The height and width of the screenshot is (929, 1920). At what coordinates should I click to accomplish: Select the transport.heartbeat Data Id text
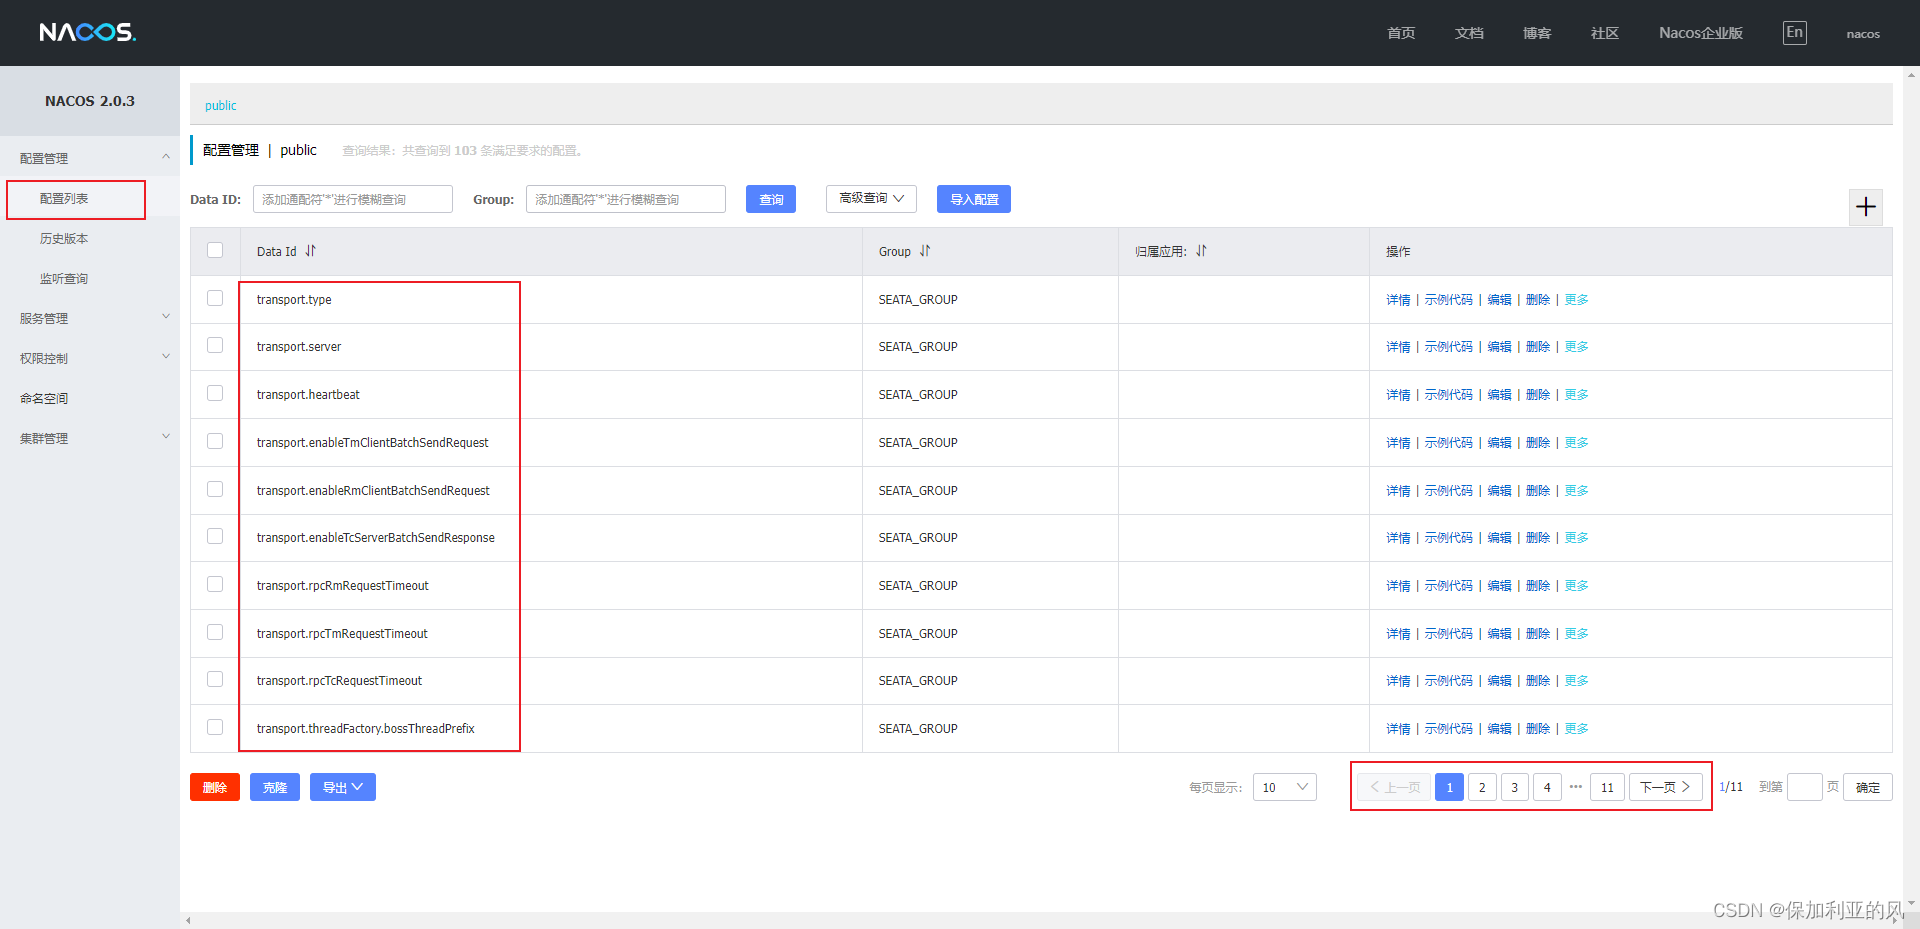[308, 395]
